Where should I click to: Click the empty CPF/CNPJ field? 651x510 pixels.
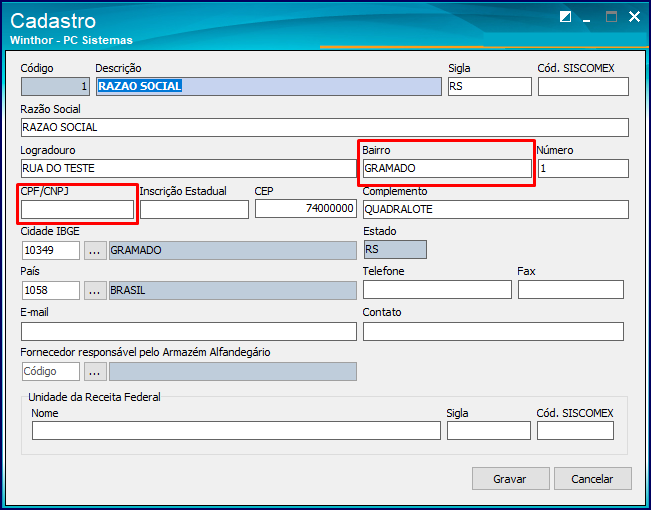77,209
